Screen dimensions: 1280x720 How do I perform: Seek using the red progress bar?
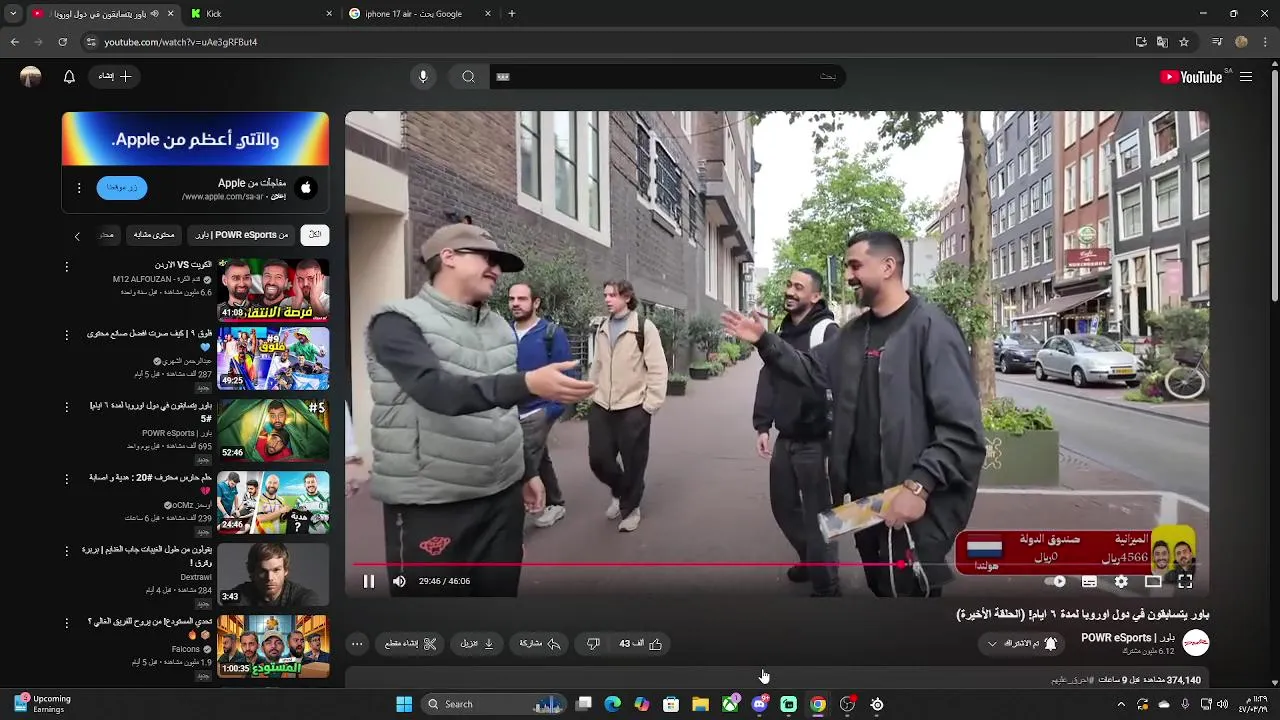777,564
